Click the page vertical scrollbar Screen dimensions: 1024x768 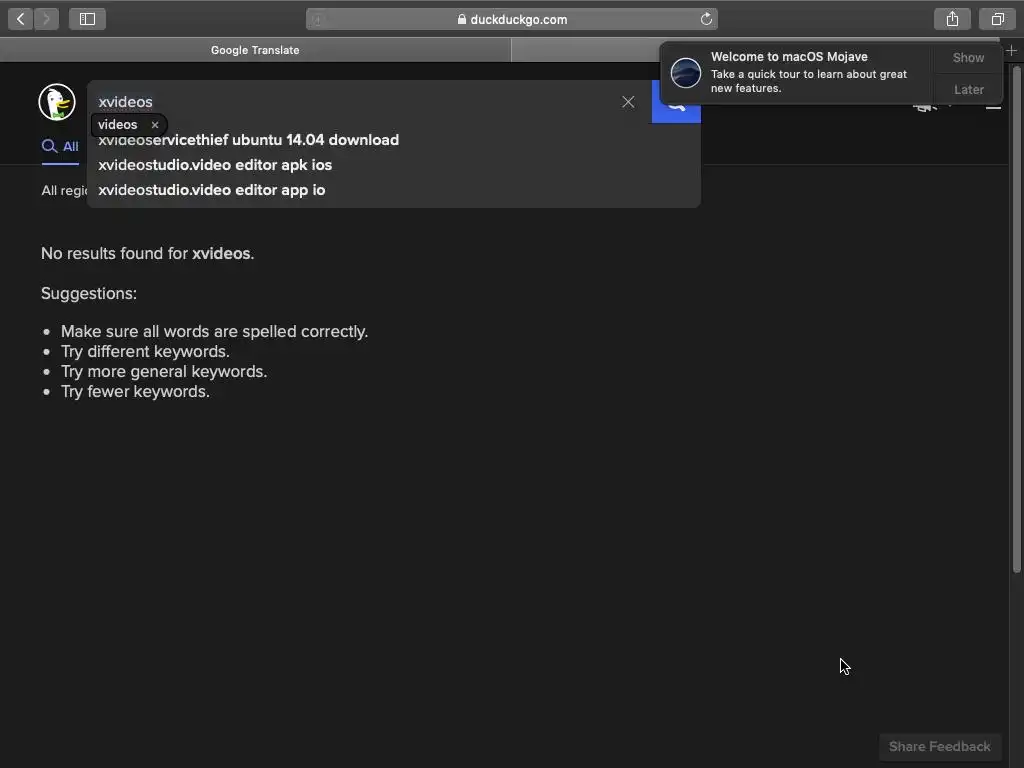[x=1016, y=320]
